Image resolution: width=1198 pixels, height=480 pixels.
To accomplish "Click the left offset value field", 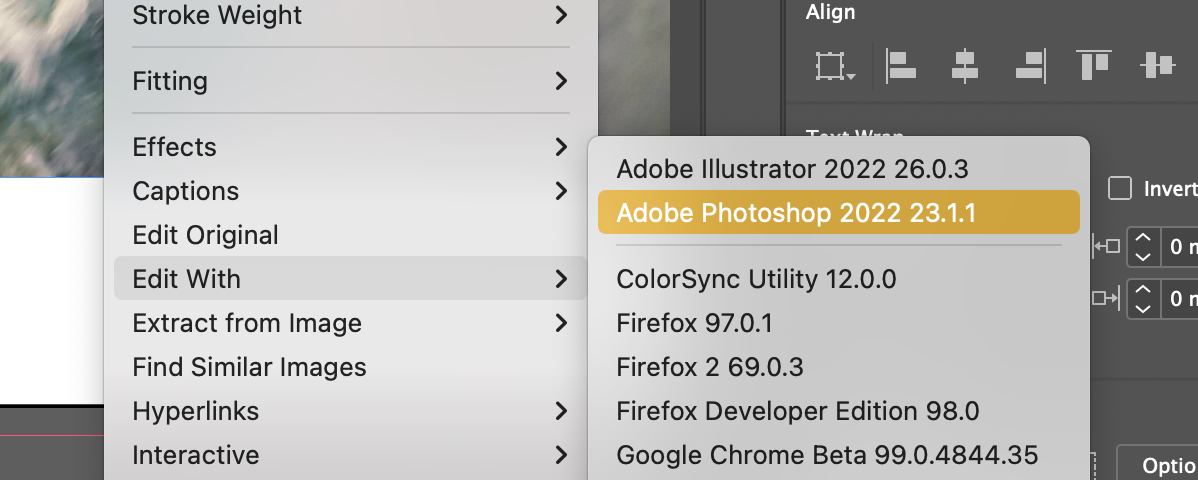I will 1179,247.
